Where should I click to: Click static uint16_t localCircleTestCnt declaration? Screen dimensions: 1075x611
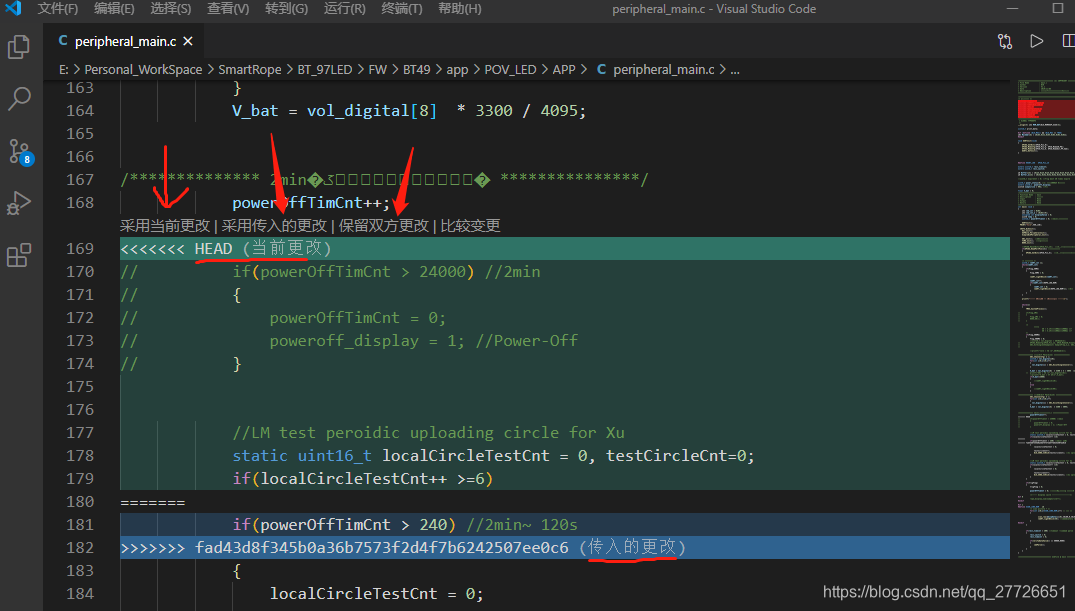pos(493,456)
